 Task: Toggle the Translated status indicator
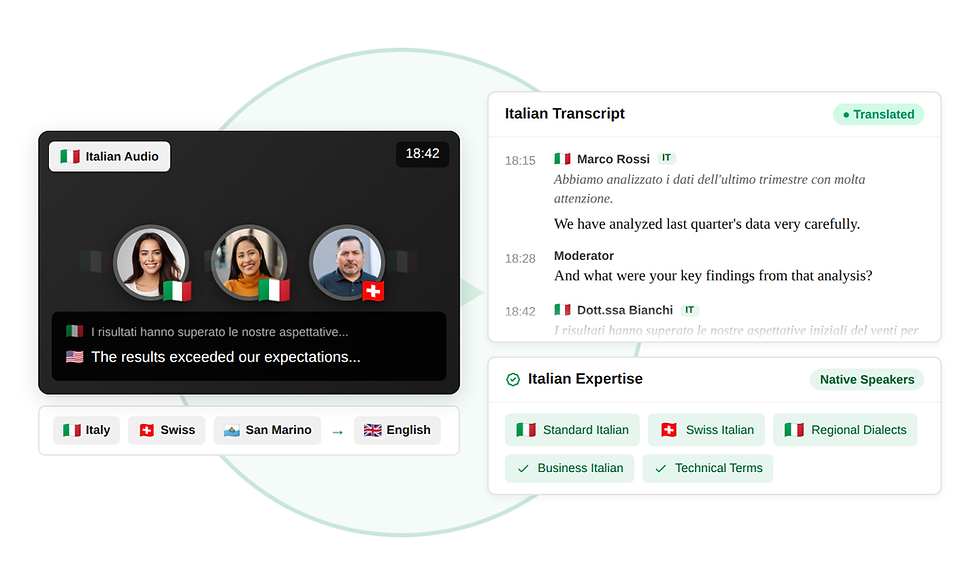point(878,114)
